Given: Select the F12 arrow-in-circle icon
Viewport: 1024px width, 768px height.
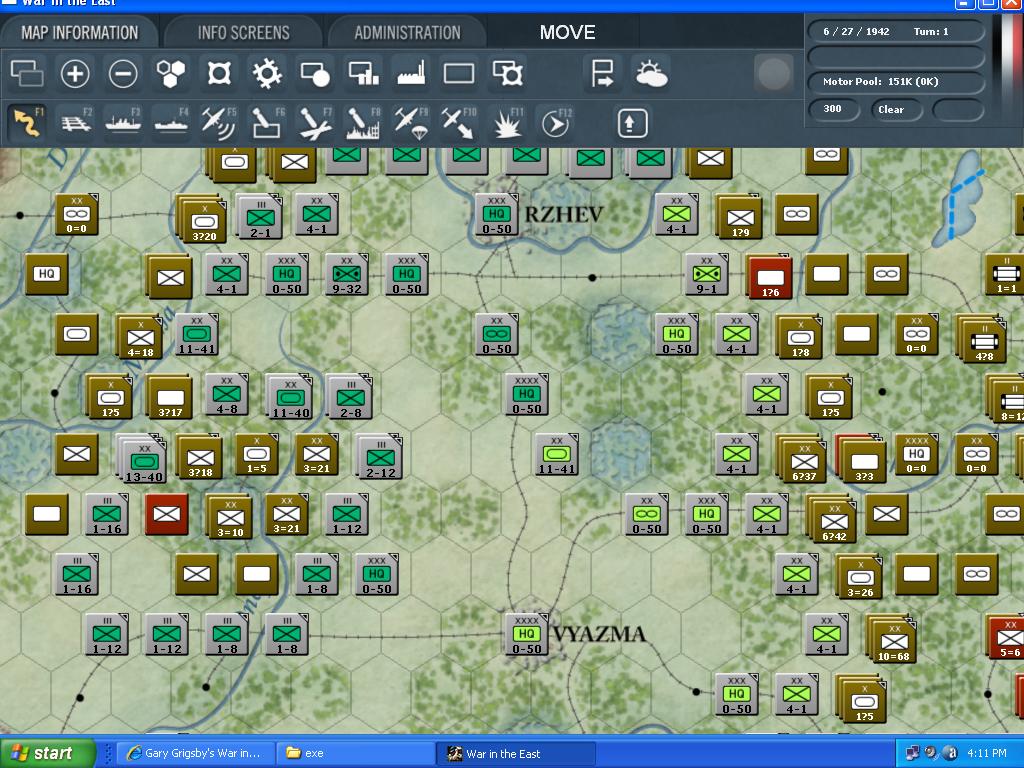Looking at the screenshot, I should [556, 123].
